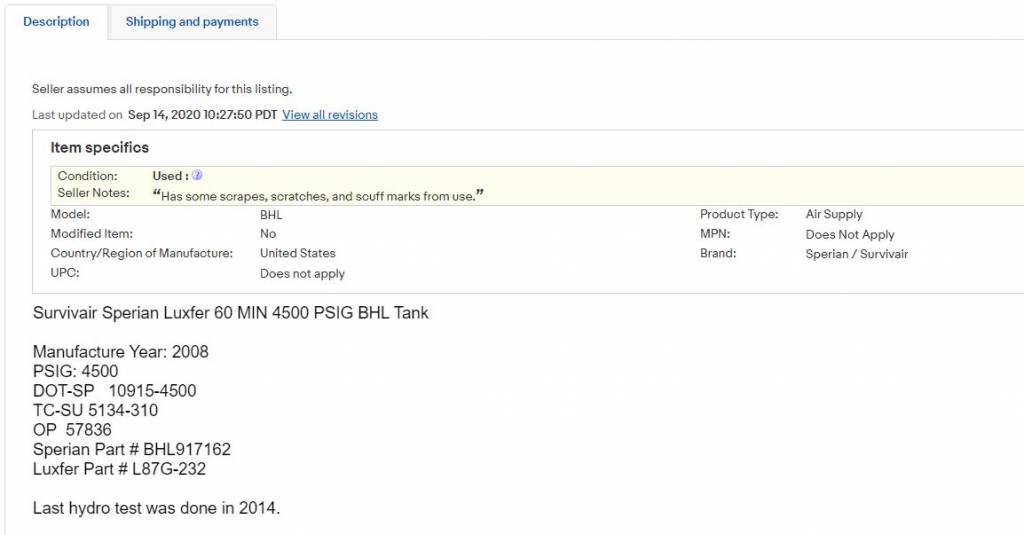The height and width of the screenshot is (535, 1024).
Task: Switch to Shipping and payments tab
Action: (x=192, y=22)
